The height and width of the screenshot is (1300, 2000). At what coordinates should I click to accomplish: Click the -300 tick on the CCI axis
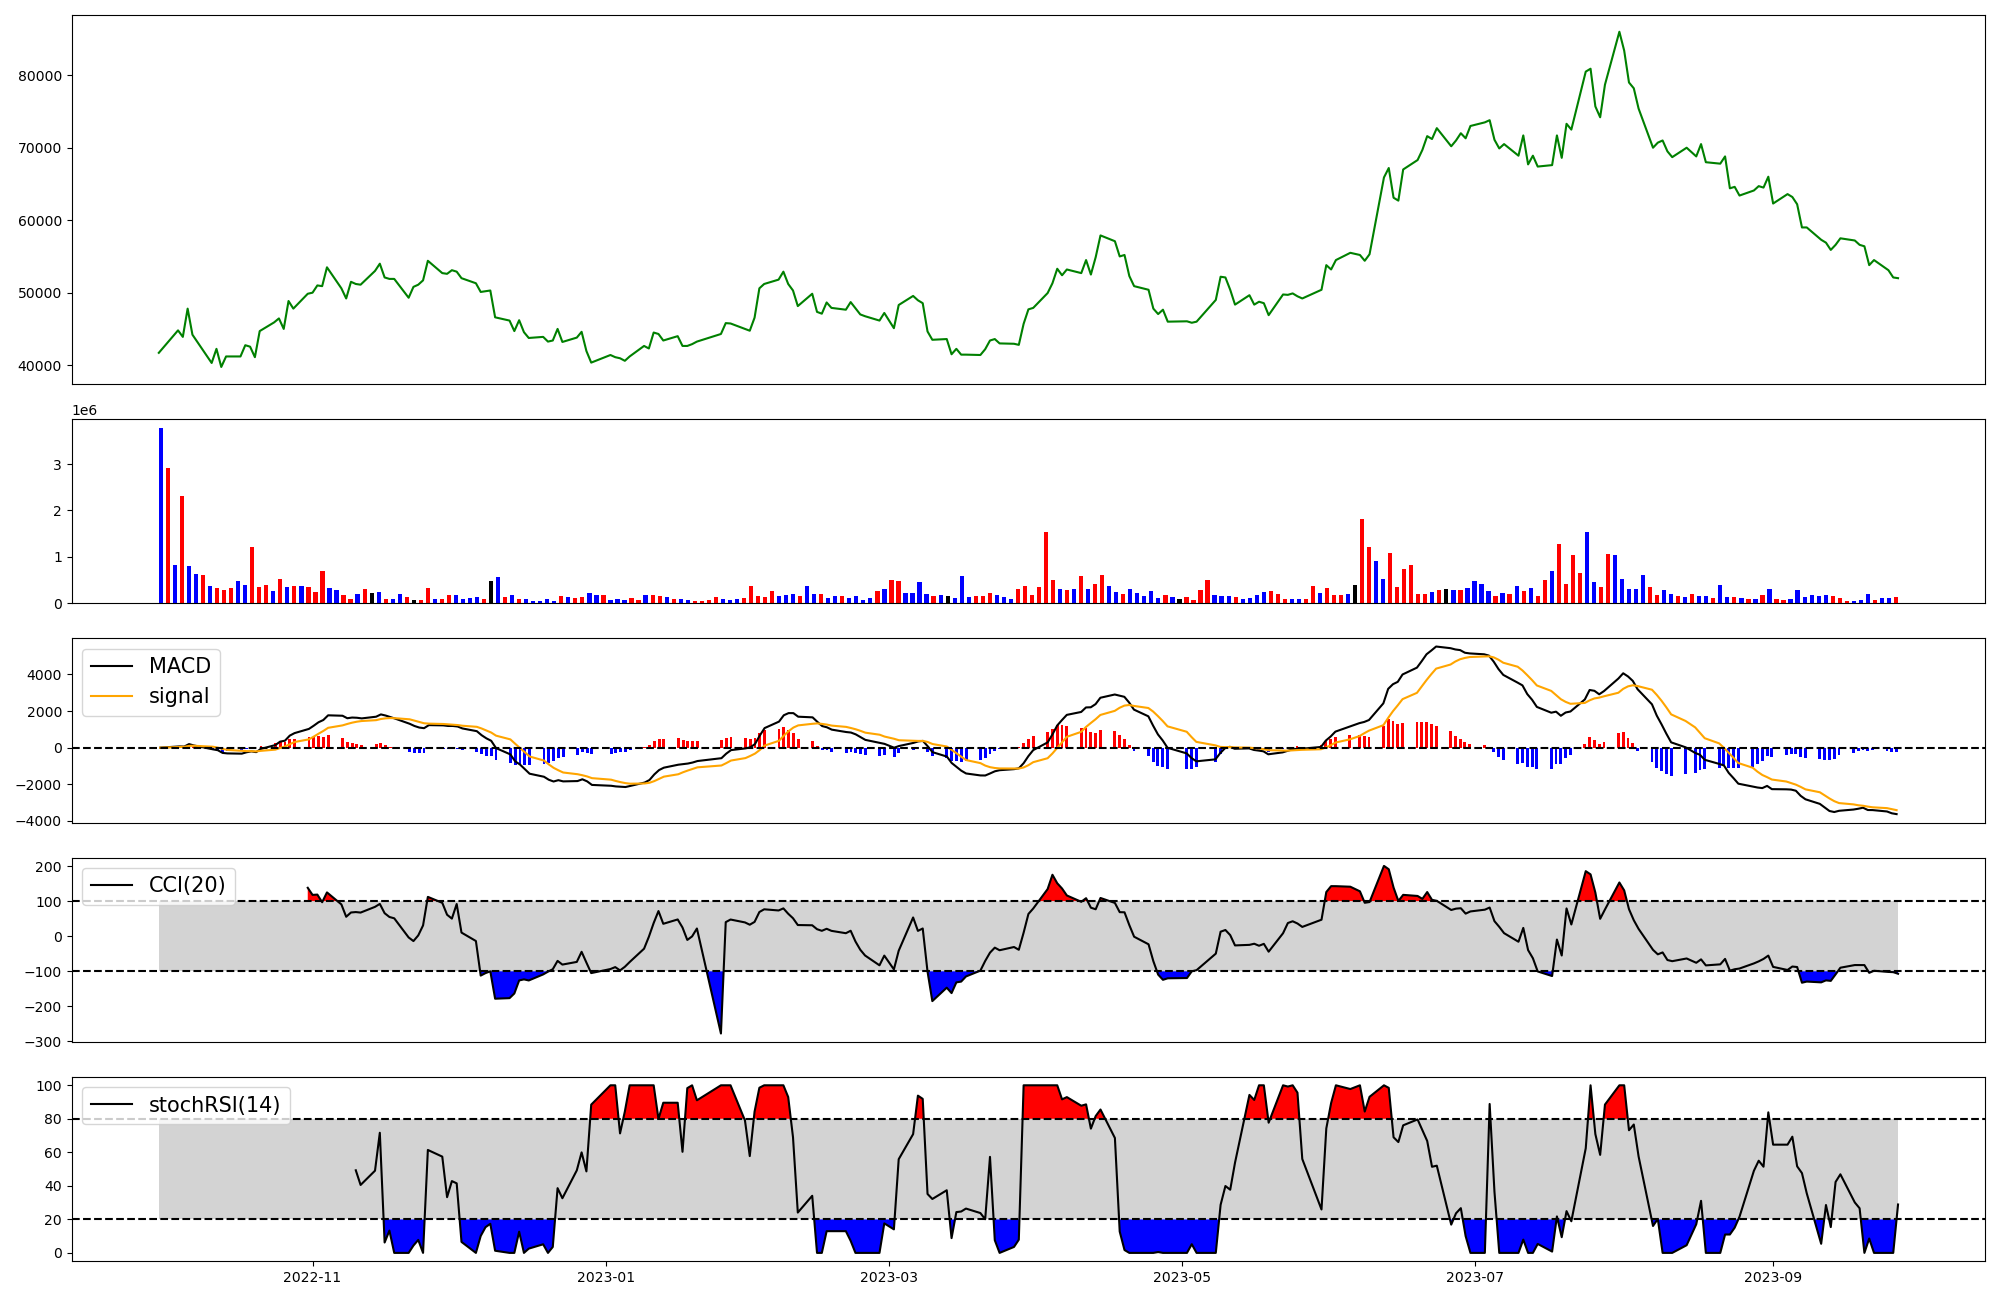[x=41, y=1042]
